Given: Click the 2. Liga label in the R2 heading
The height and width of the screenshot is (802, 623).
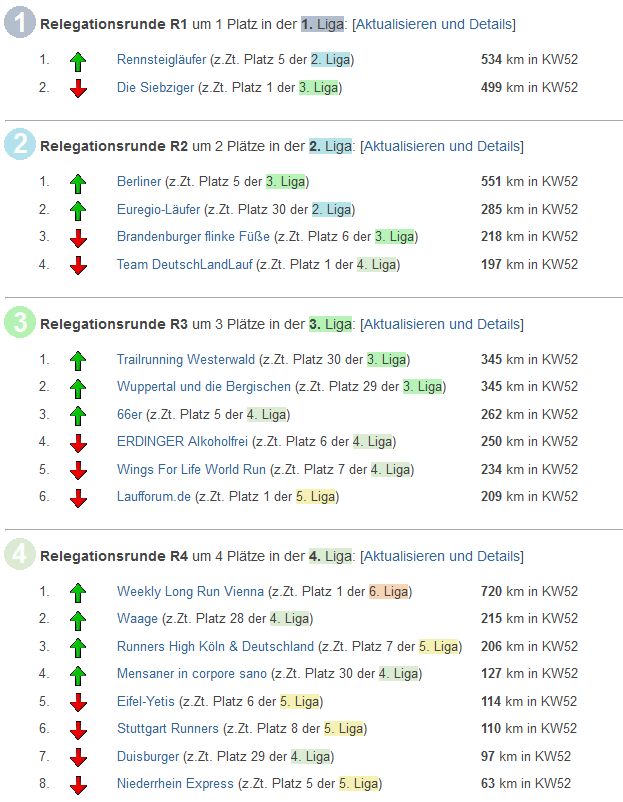Looking at the screenshot, I should click(x=330, y=146).
